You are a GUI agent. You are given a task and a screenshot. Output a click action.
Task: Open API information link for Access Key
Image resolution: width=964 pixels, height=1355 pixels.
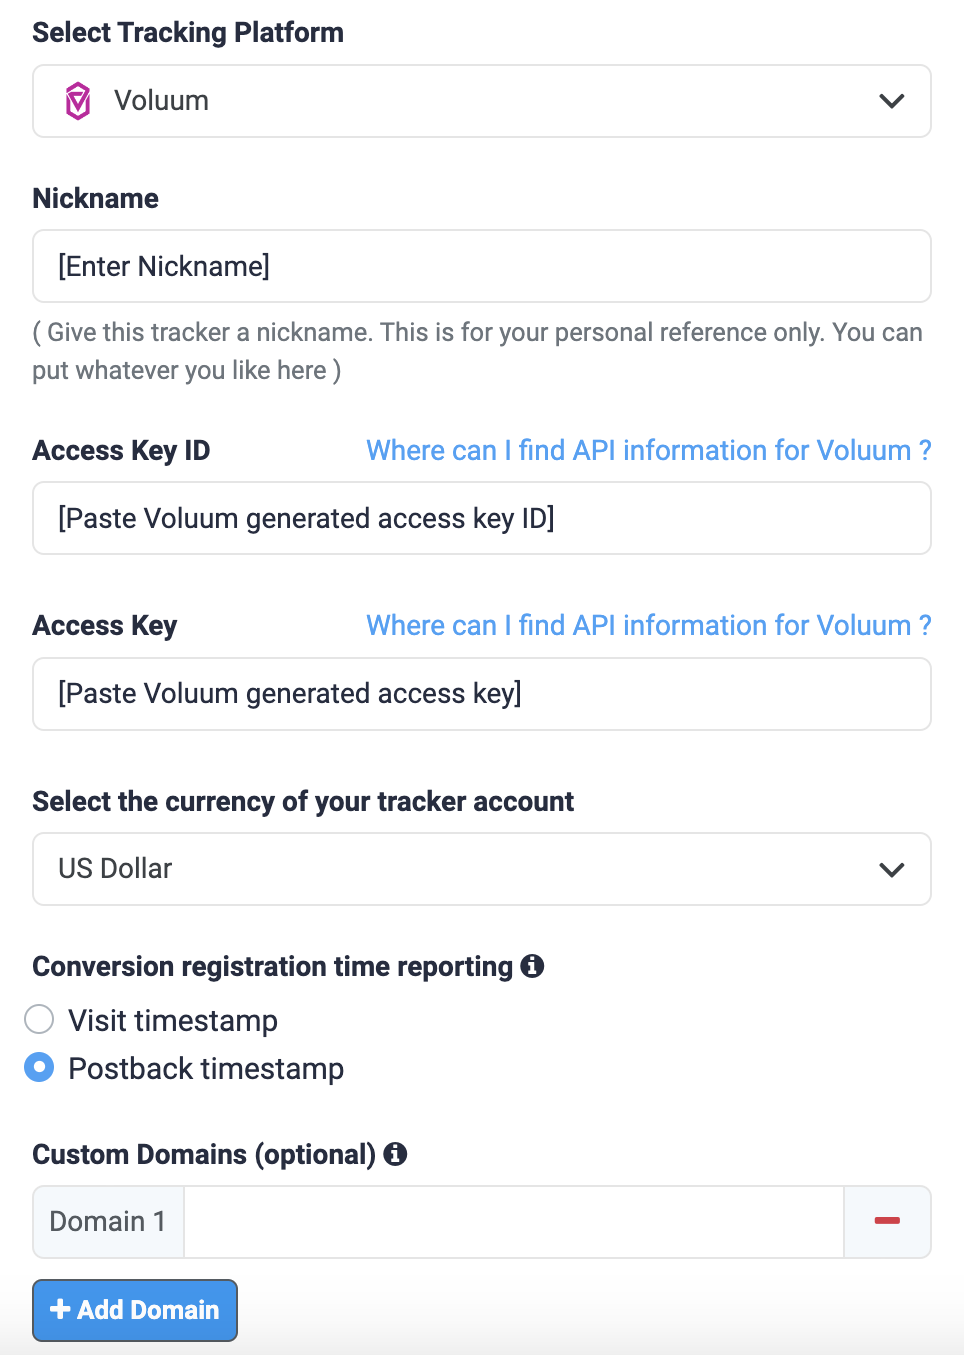tap(648, 625)
